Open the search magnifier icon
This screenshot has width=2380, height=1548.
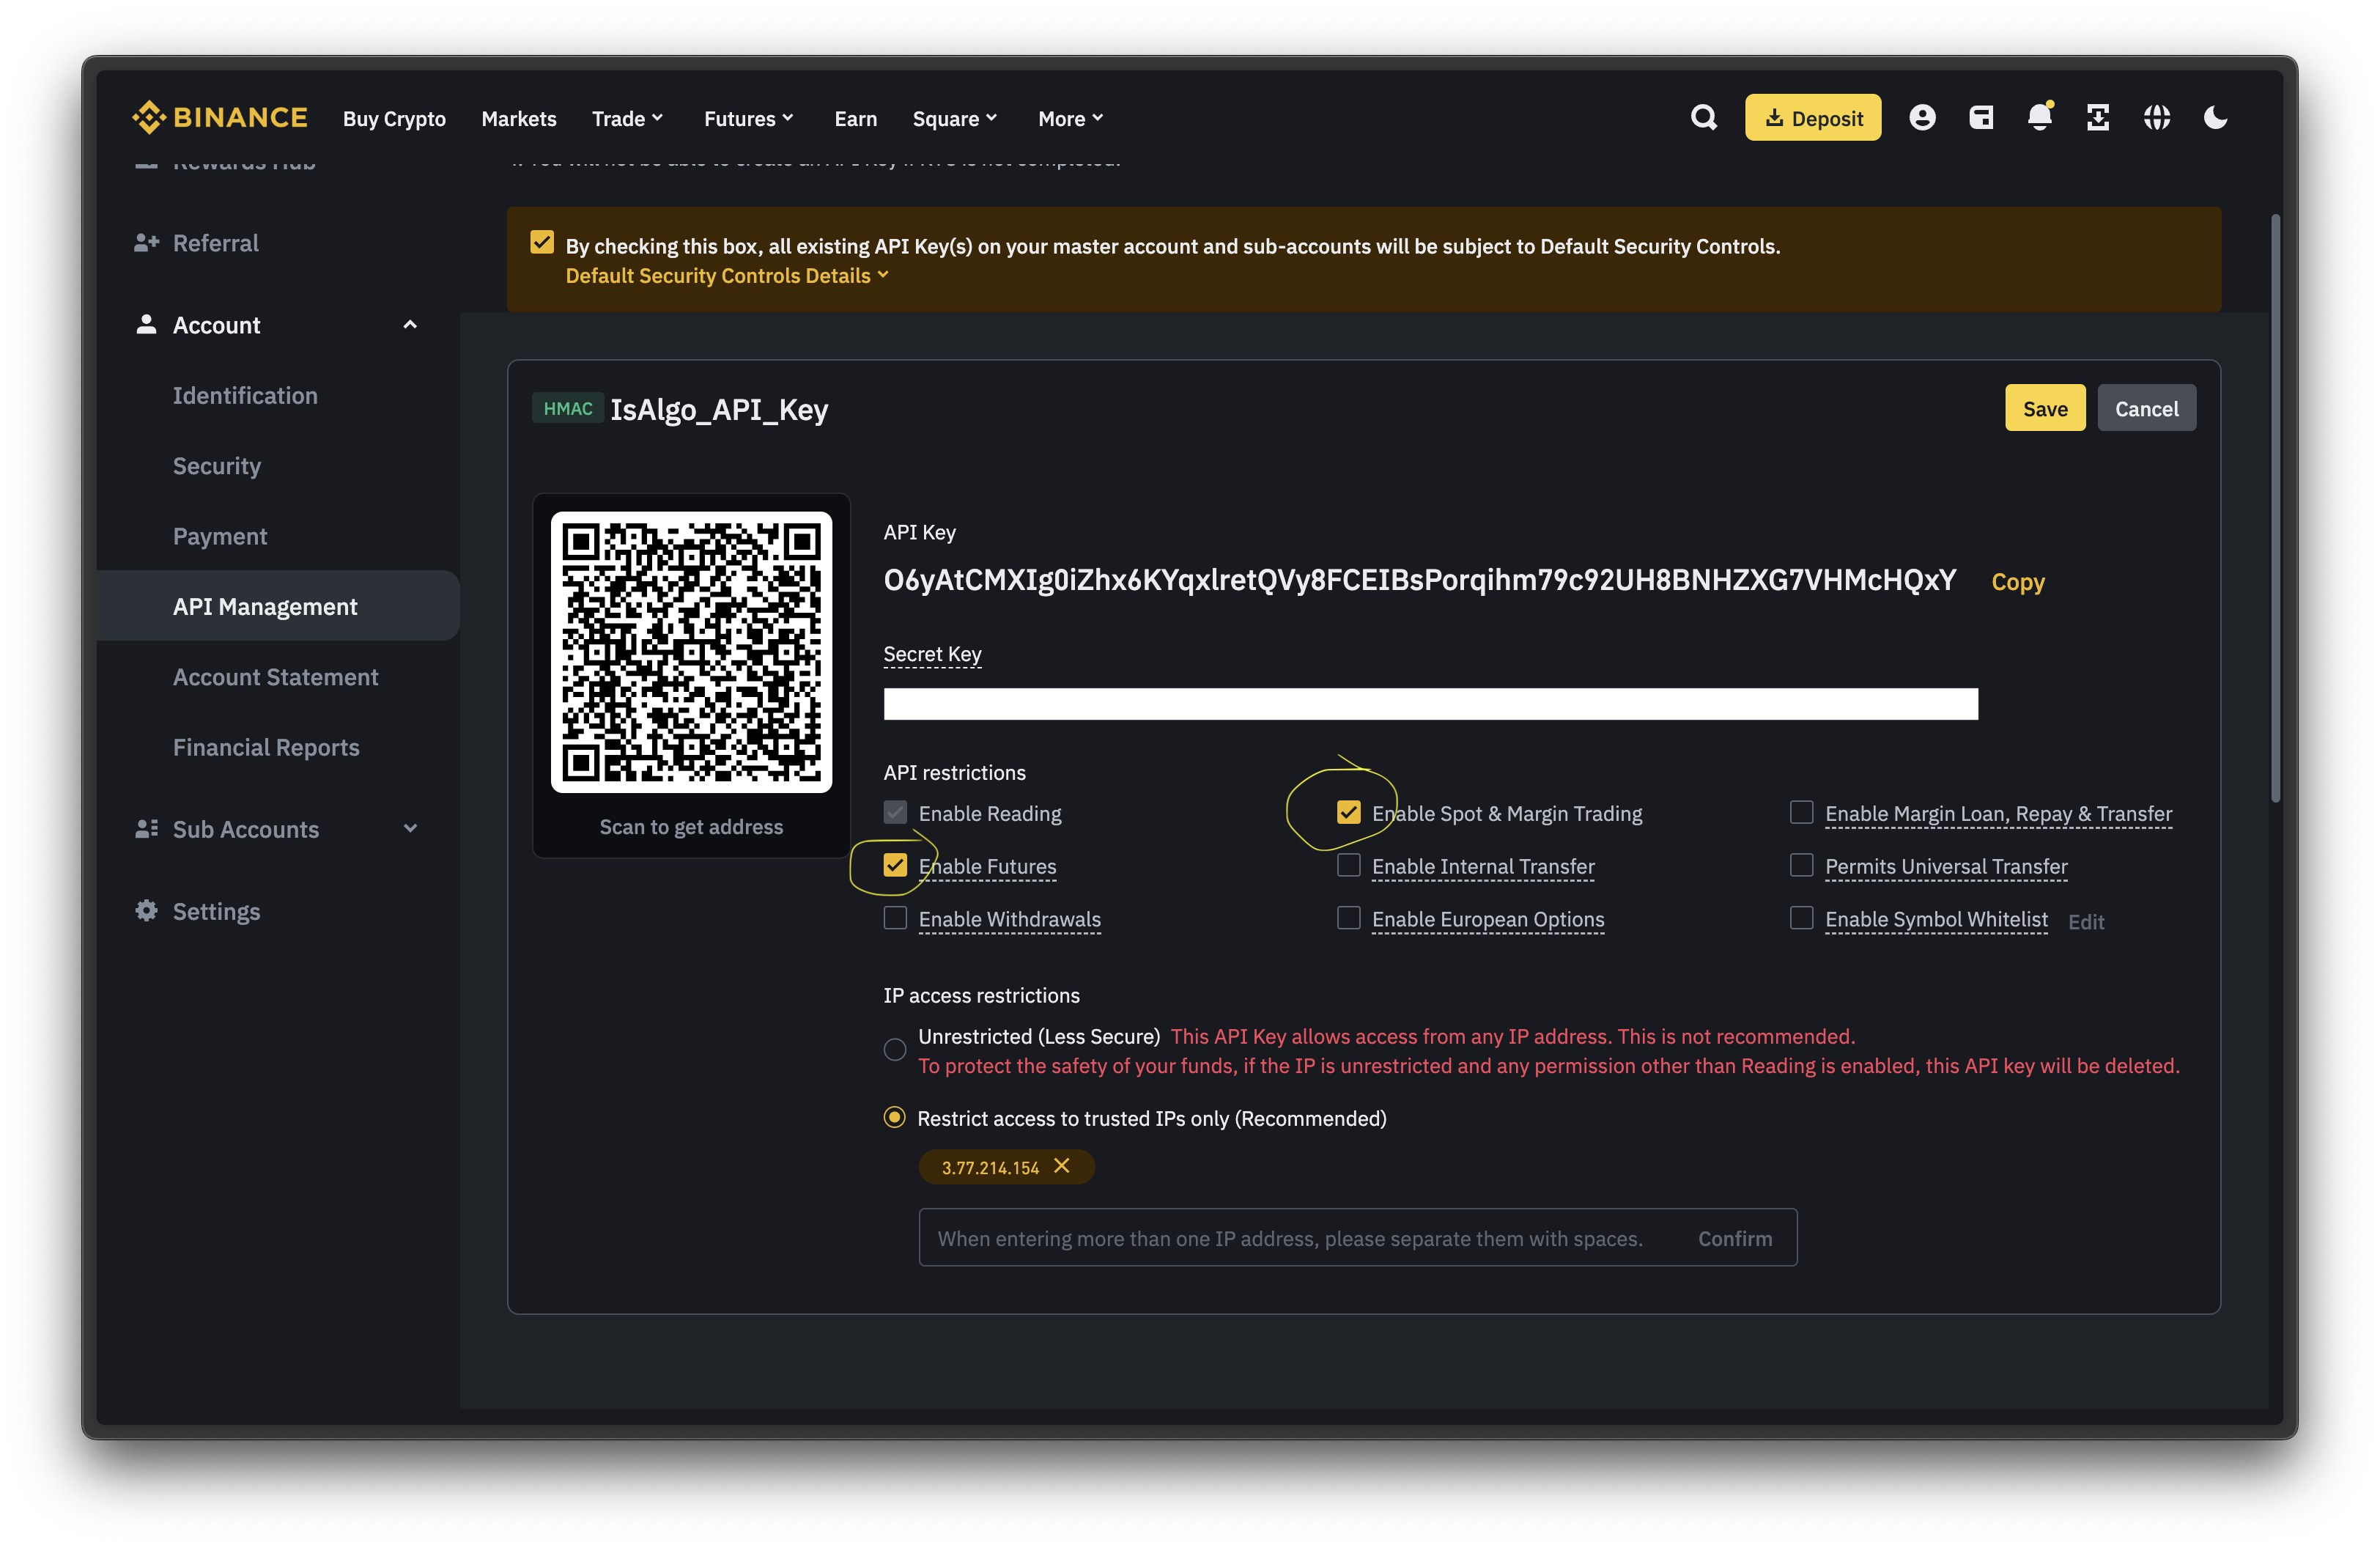tap(1704, 118)
